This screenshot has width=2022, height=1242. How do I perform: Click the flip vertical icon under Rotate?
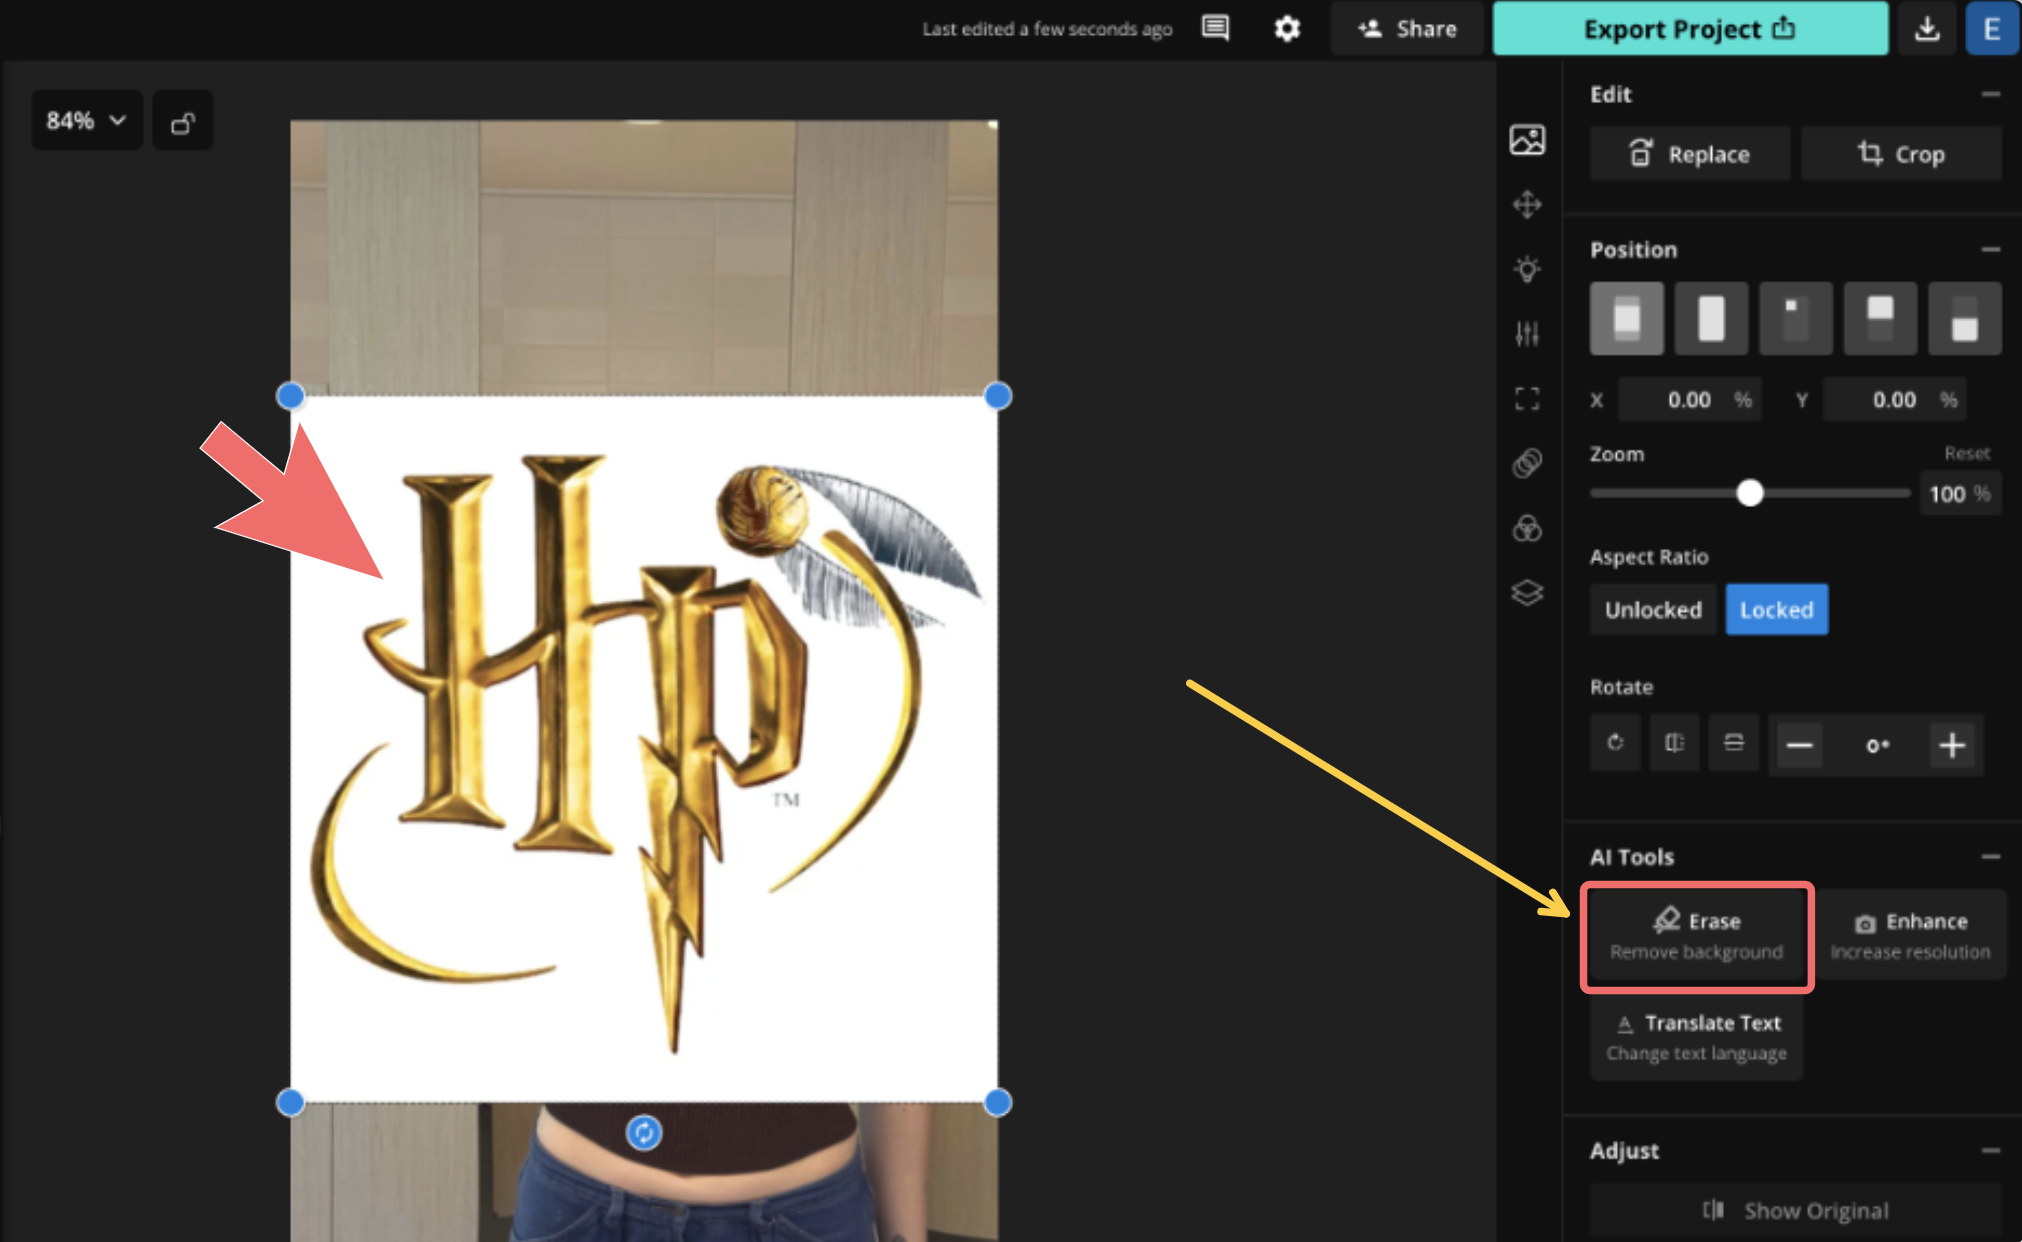click(1734, 743)
